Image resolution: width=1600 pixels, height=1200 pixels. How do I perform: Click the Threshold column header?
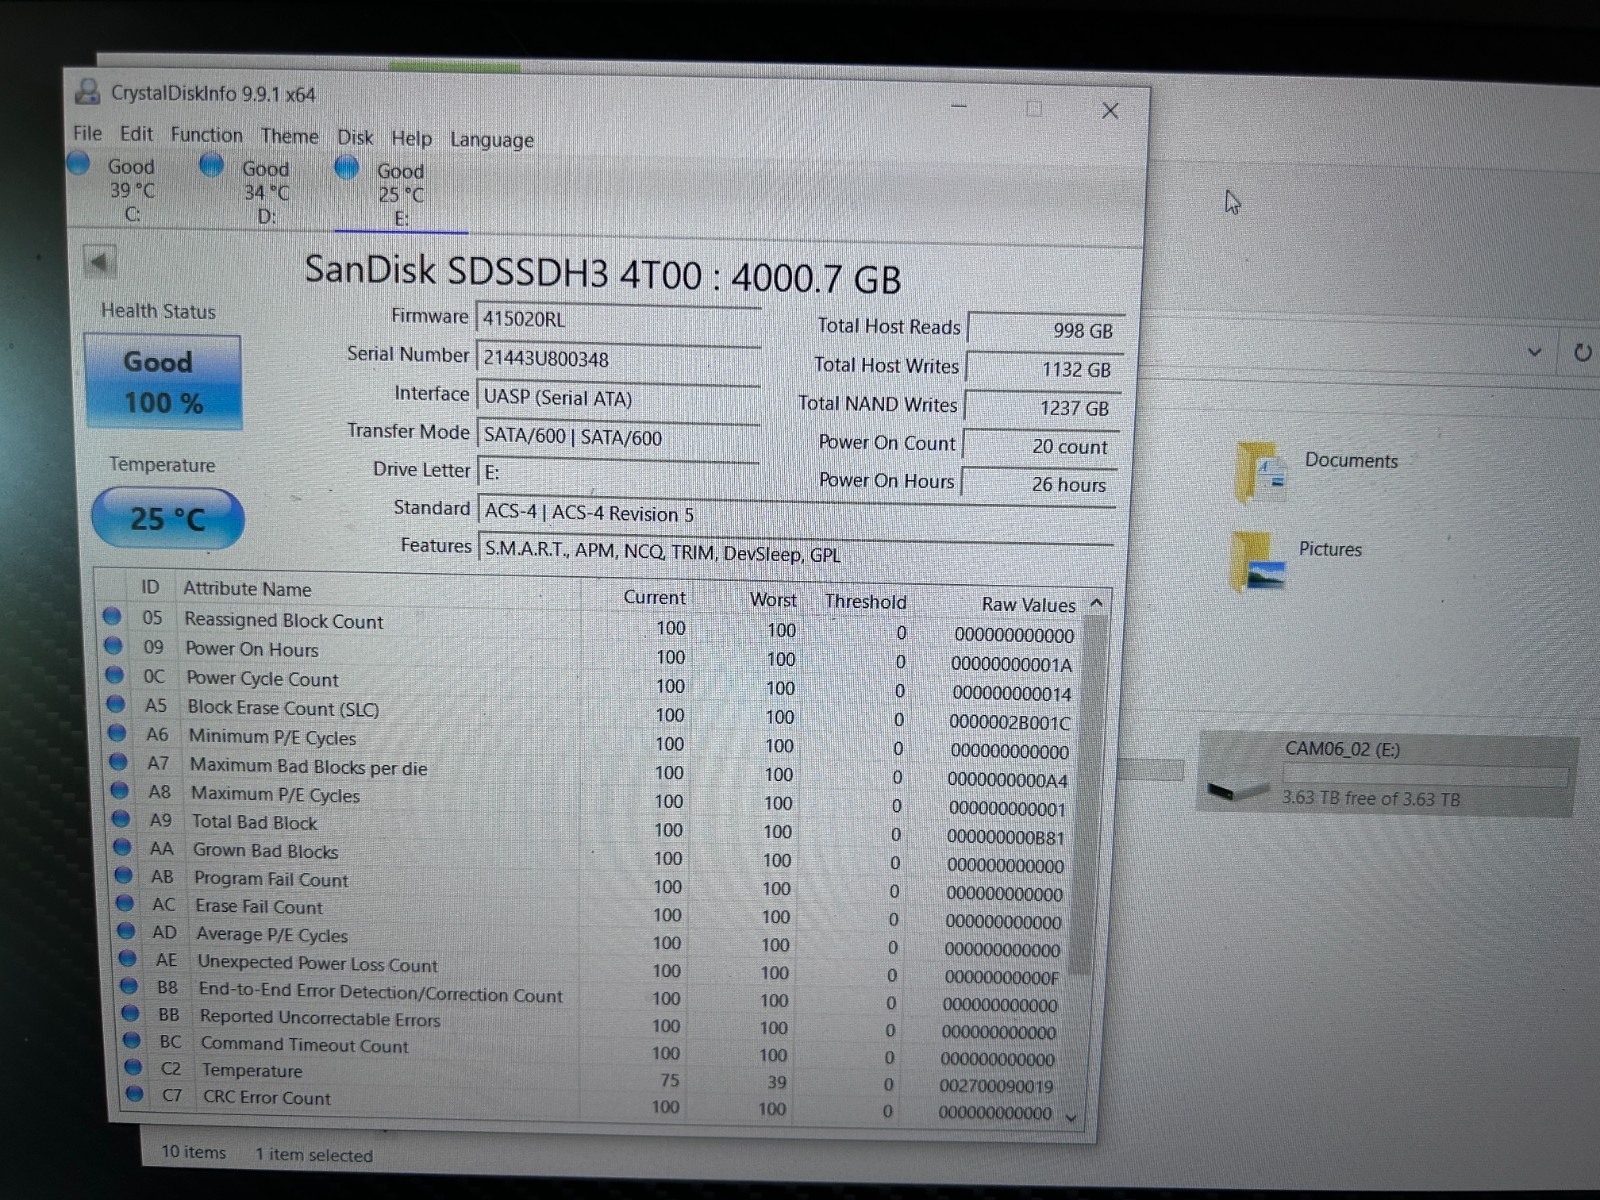(x=866, y=601)
